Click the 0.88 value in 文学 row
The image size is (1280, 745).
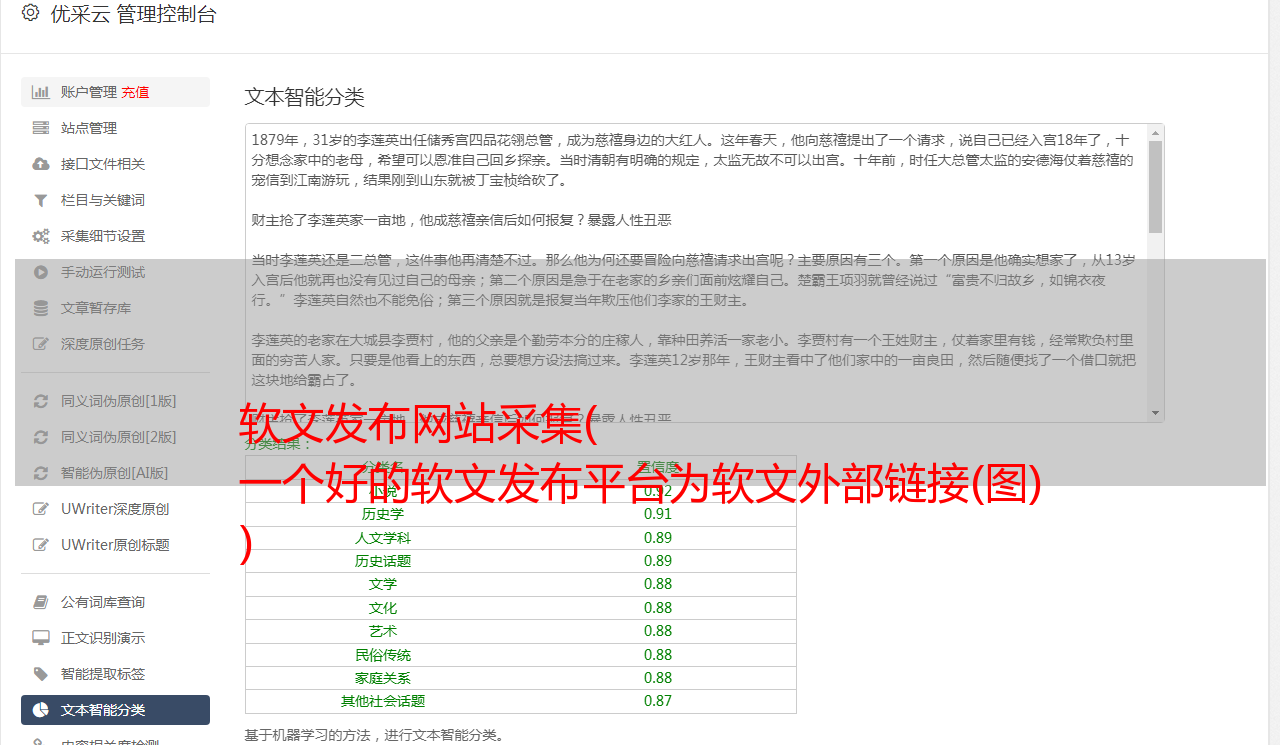click(658, 584)
